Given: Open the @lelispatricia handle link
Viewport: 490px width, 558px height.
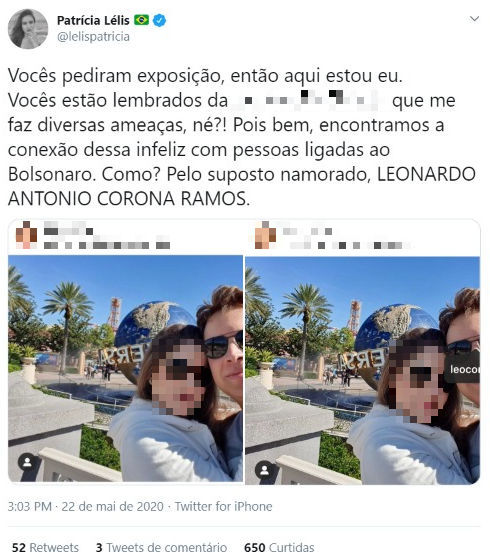Looking at the screenshot, I should click(93, 37).
